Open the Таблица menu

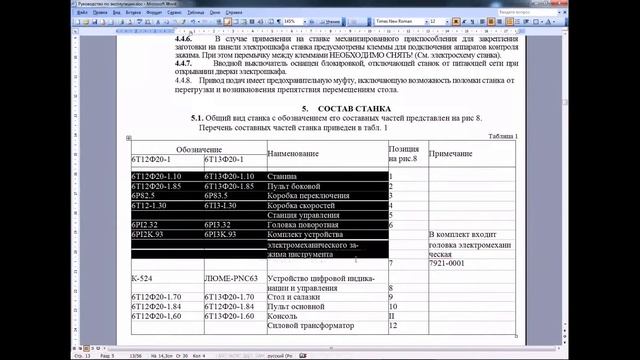click(196, 13)
